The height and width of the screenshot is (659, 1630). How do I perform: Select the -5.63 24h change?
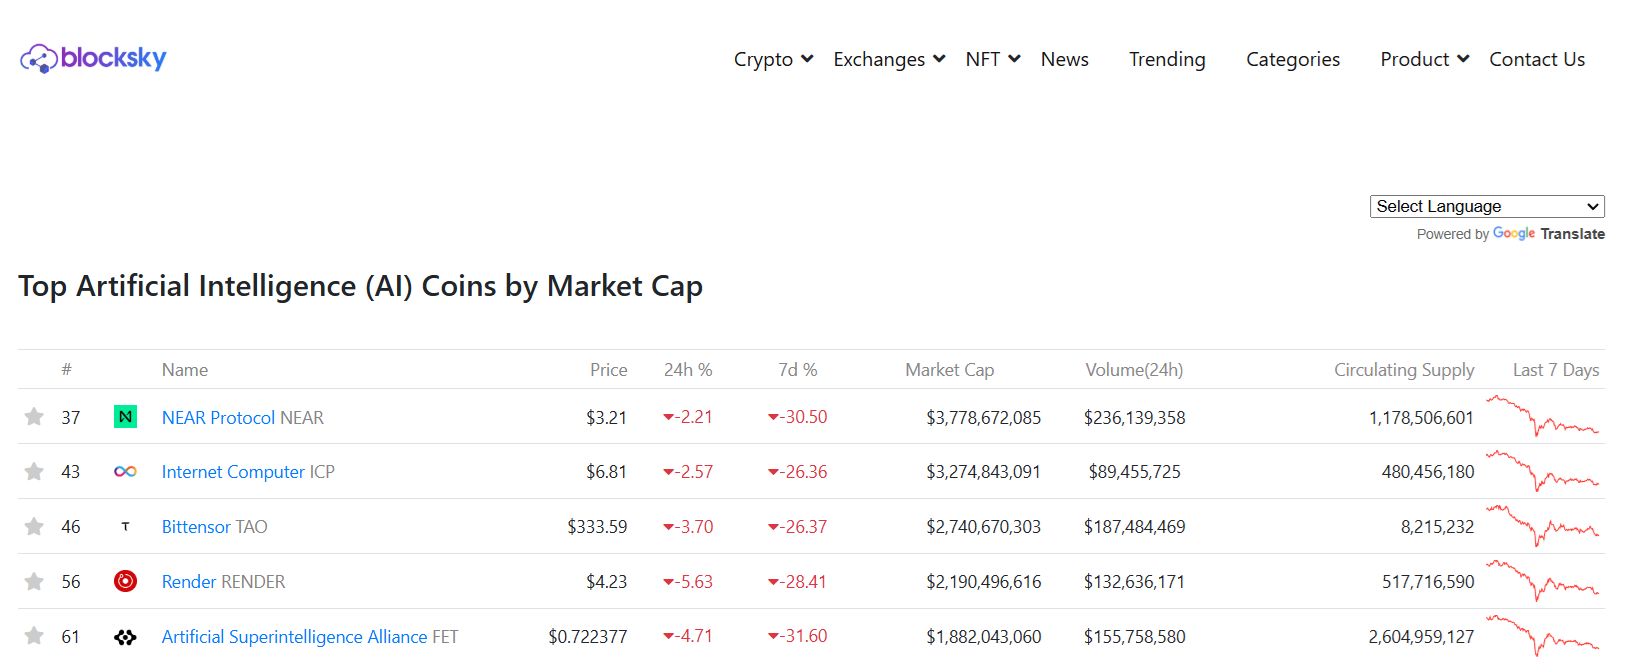pyautogui.click(x=688, y=581)
